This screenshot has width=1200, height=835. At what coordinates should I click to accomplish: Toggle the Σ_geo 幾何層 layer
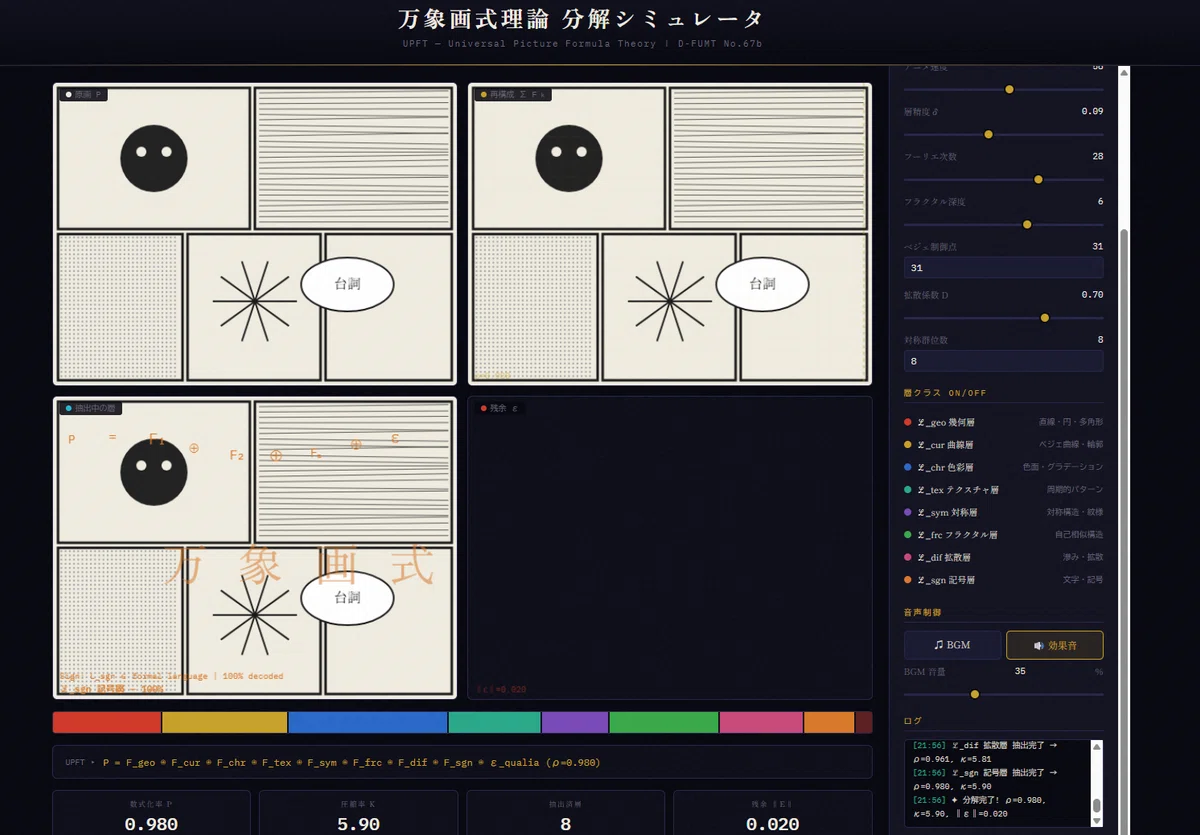point(1003,422)
